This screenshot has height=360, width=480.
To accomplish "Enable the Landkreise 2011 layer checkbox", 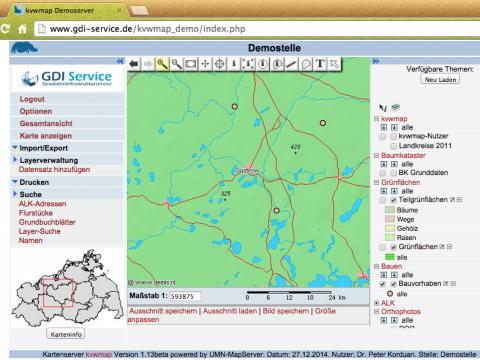I will pyautogui.click(x=393, y=146).
